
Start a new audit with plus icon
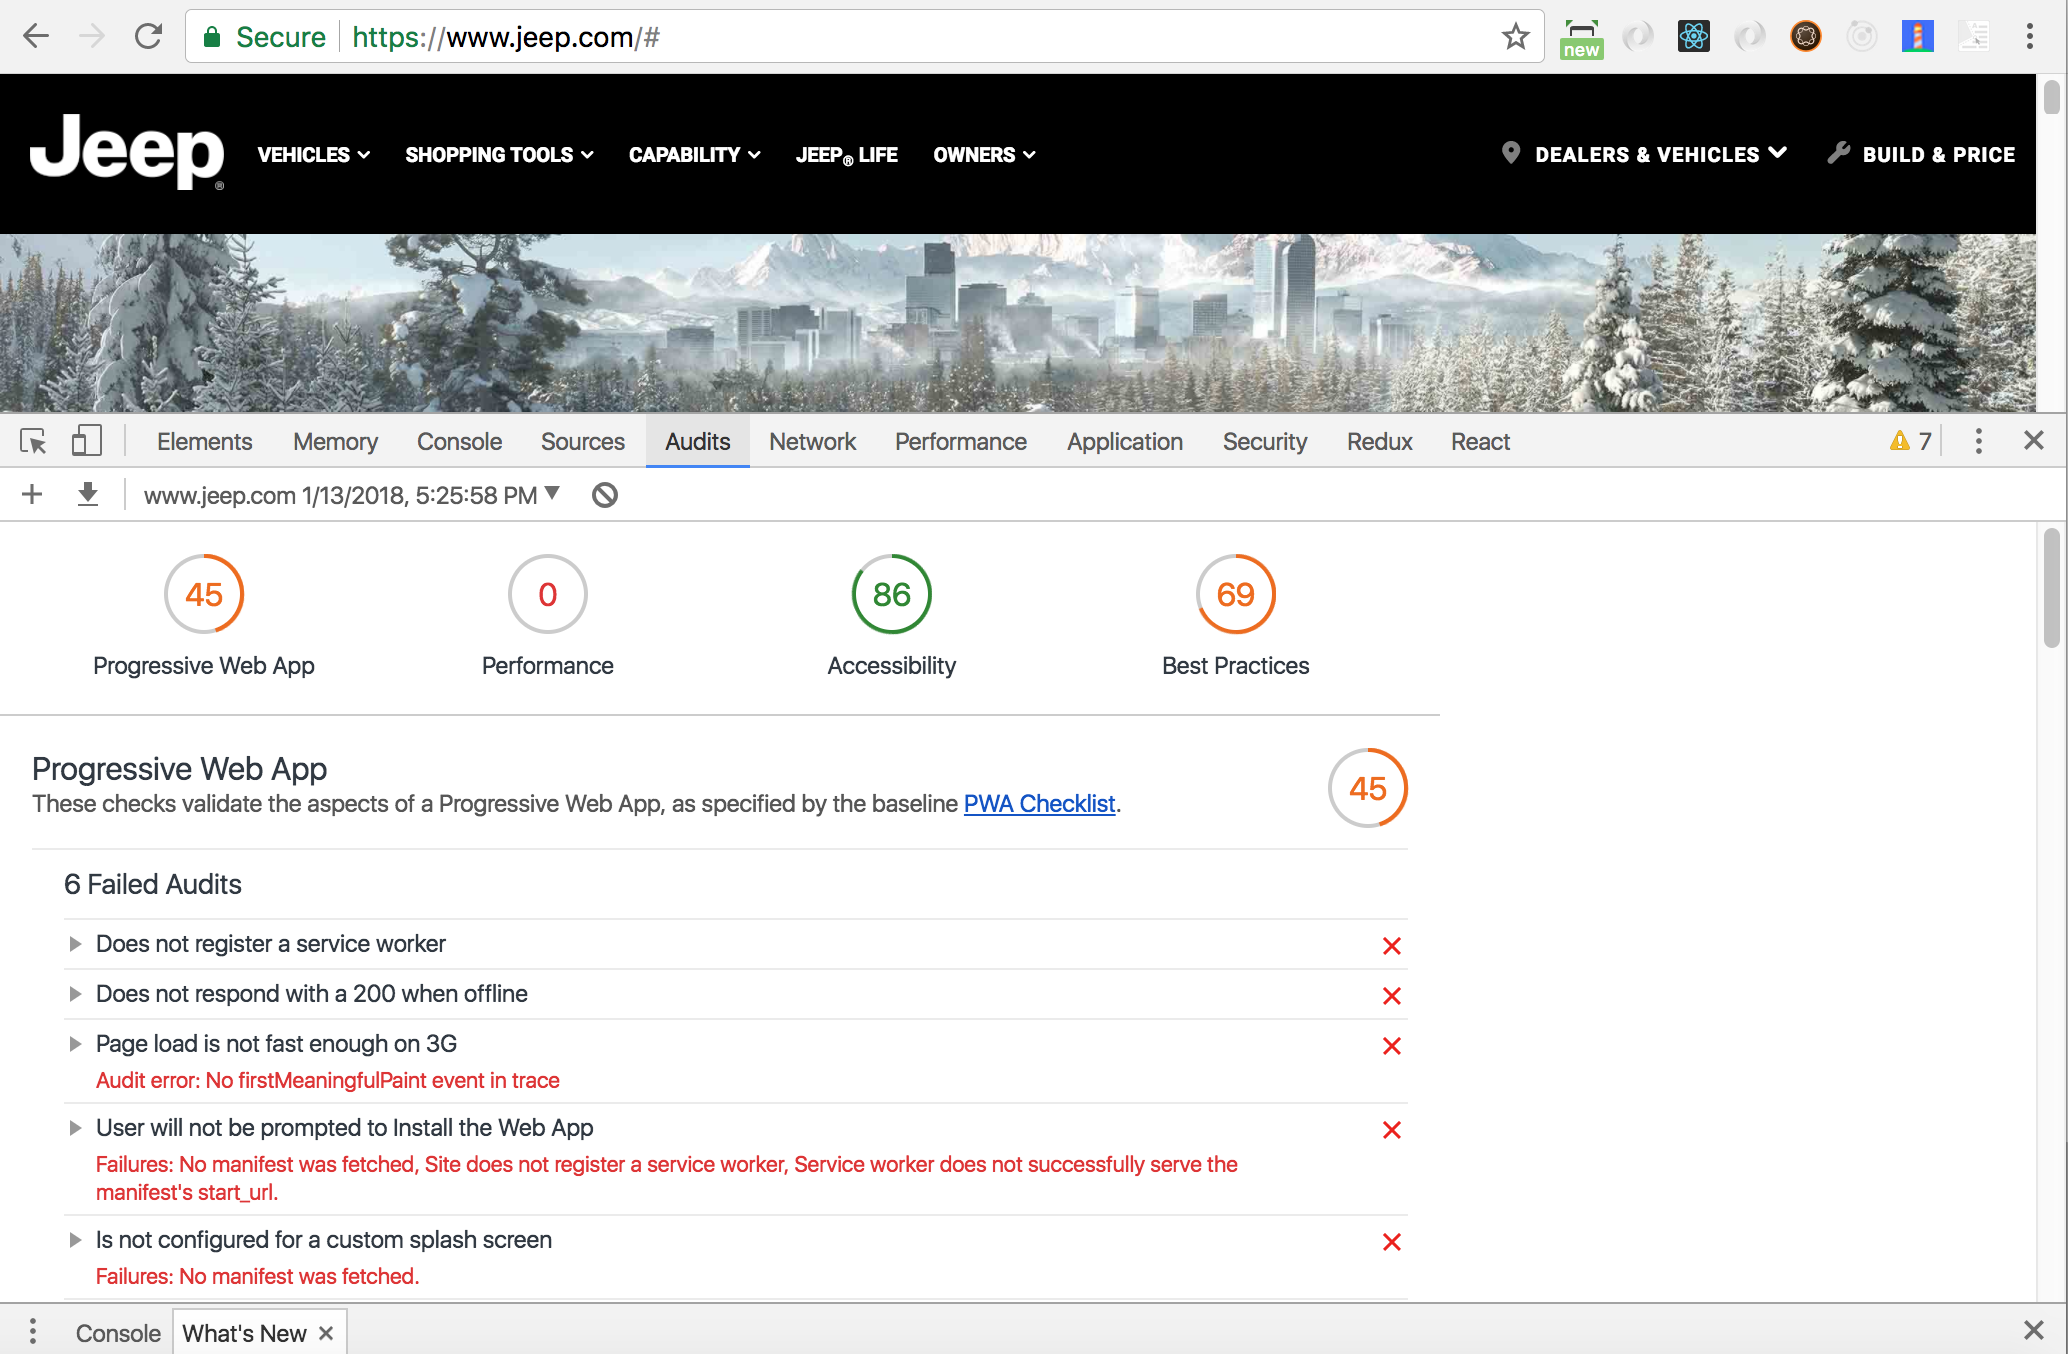(x=32, y=494)
